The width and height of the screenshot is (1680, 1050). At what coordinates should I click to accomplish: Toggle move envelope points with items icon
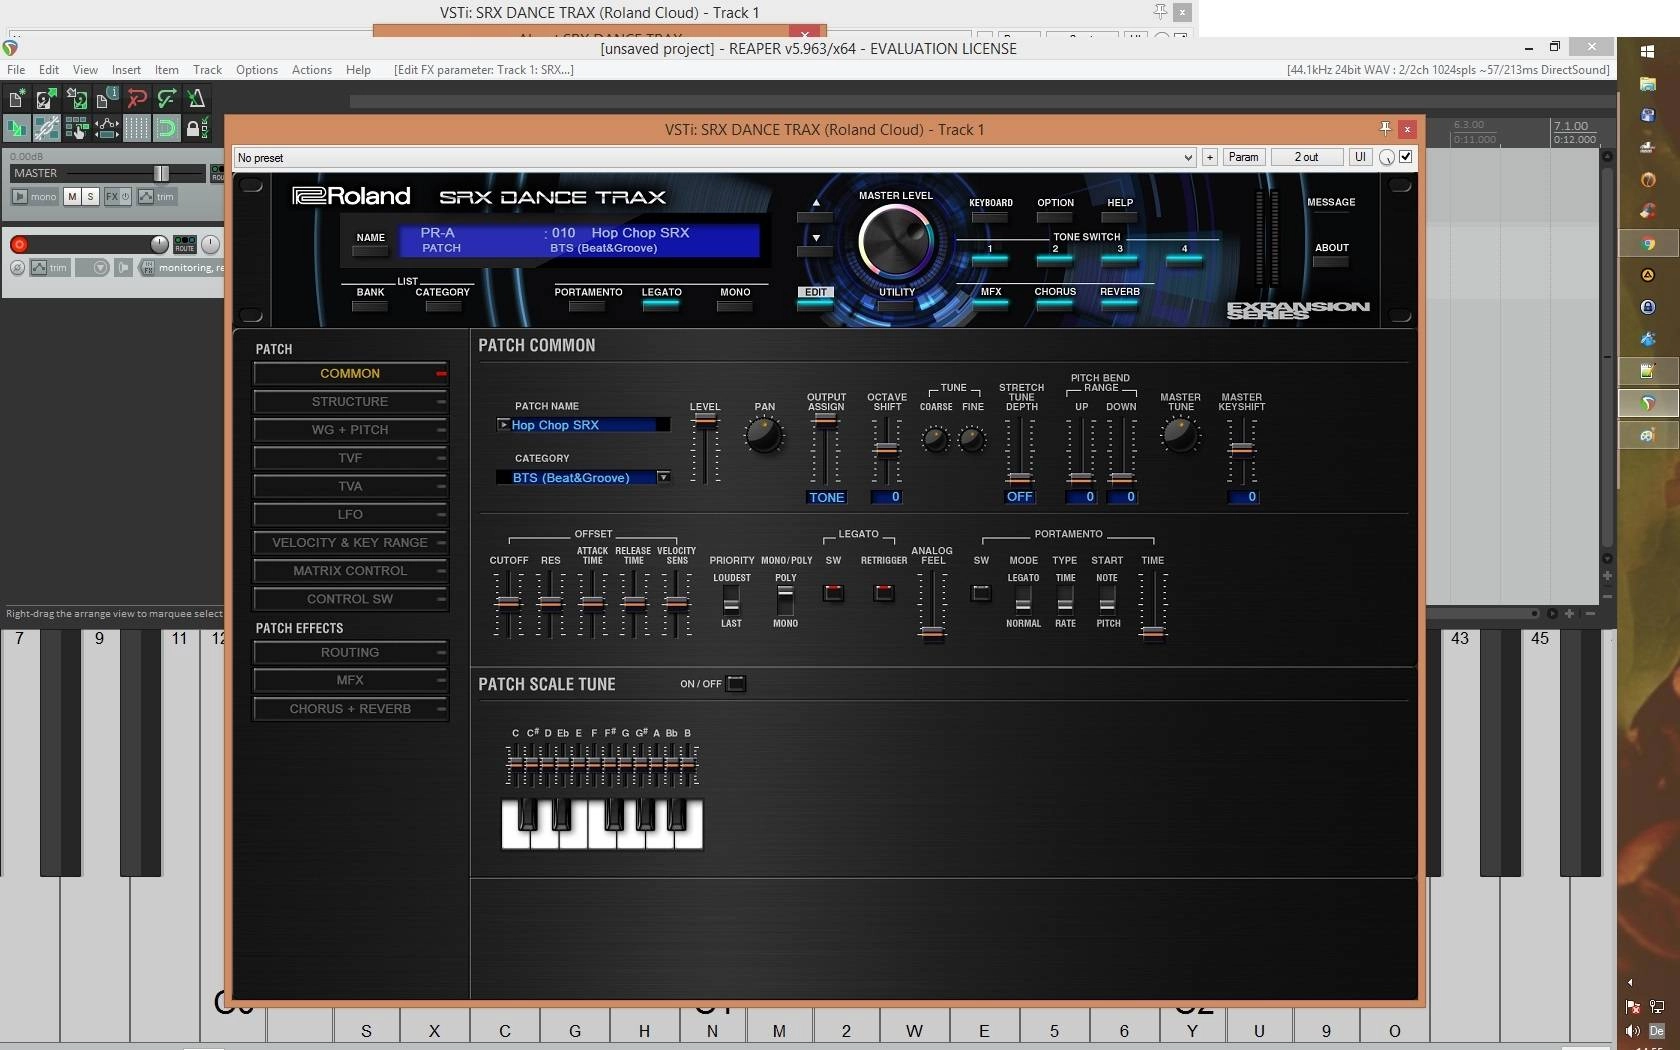click(106, 128)
